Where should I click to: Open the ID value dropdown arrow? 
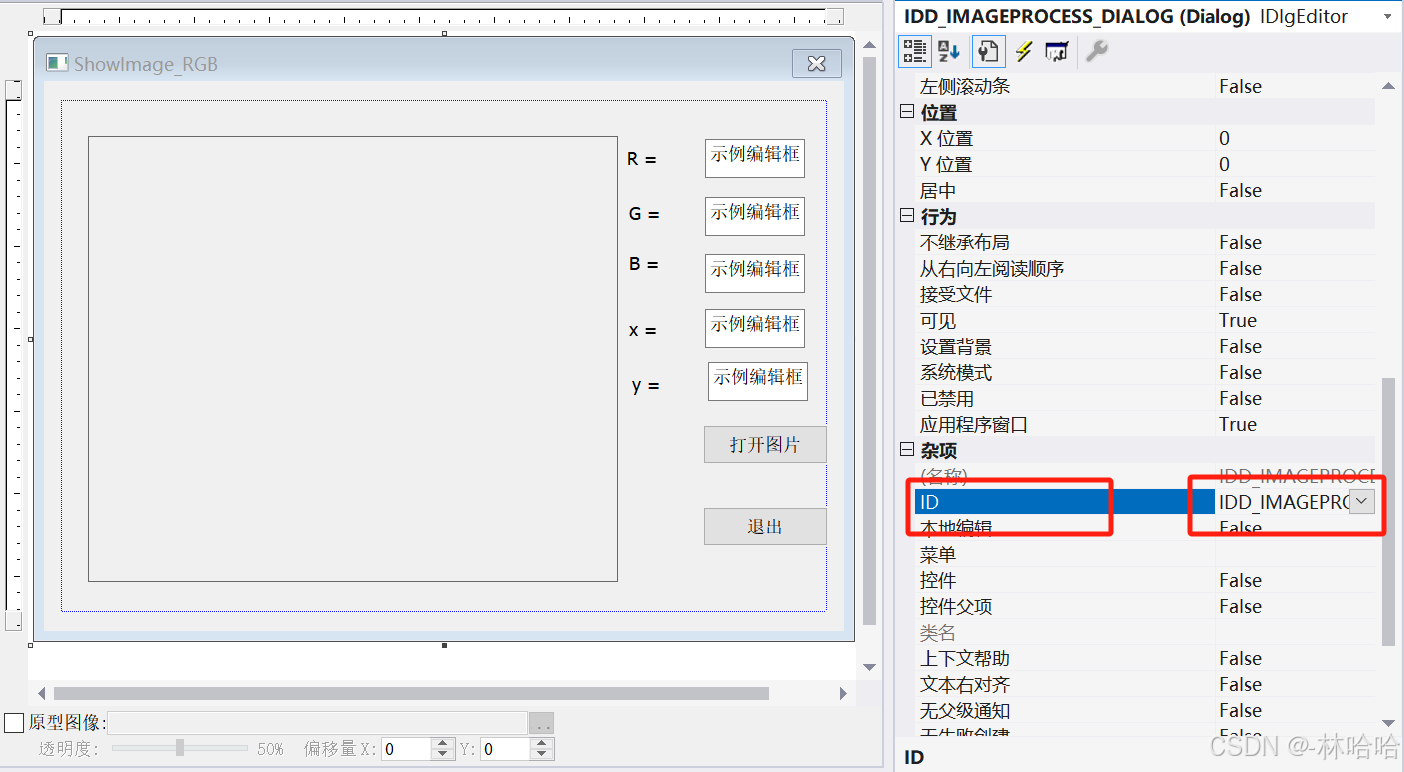(1361, 501)
